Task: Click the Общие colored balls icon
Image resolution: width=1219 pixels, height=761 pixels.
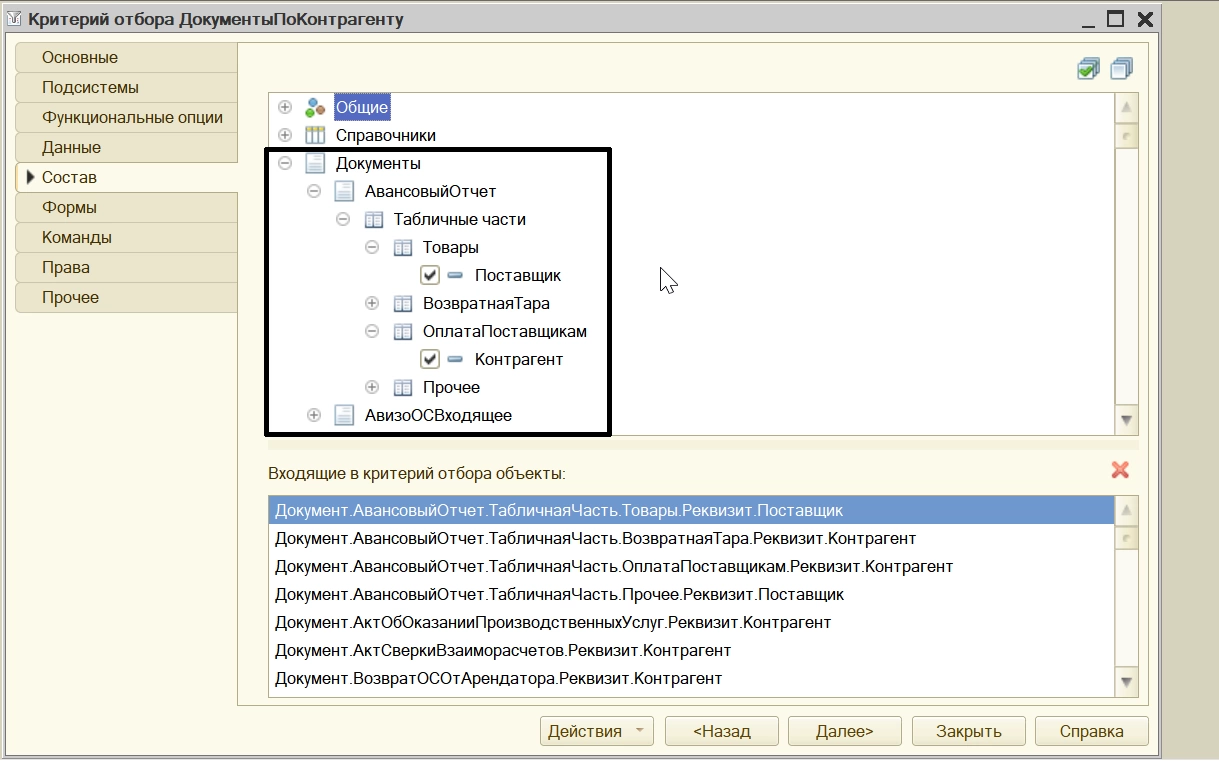Action: point(315,107)
